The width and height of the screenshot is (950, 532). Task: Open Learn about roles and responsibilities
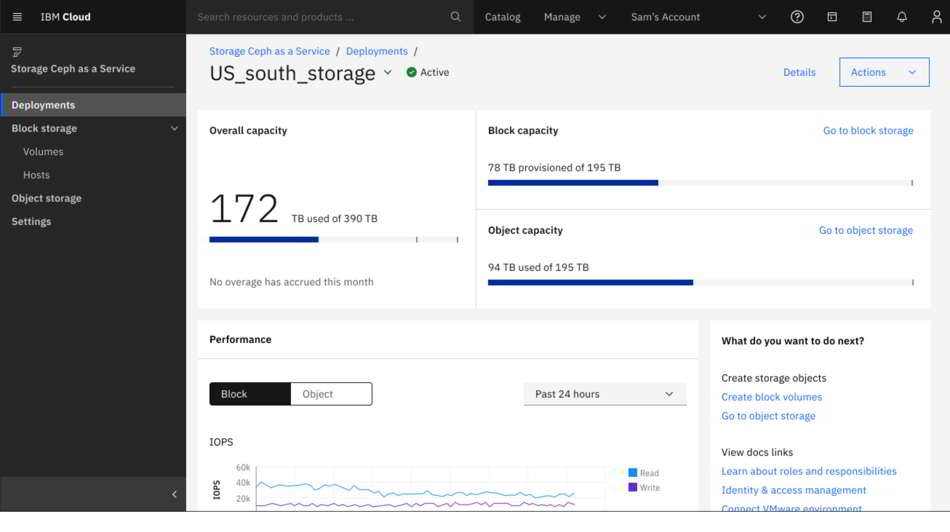809,471
